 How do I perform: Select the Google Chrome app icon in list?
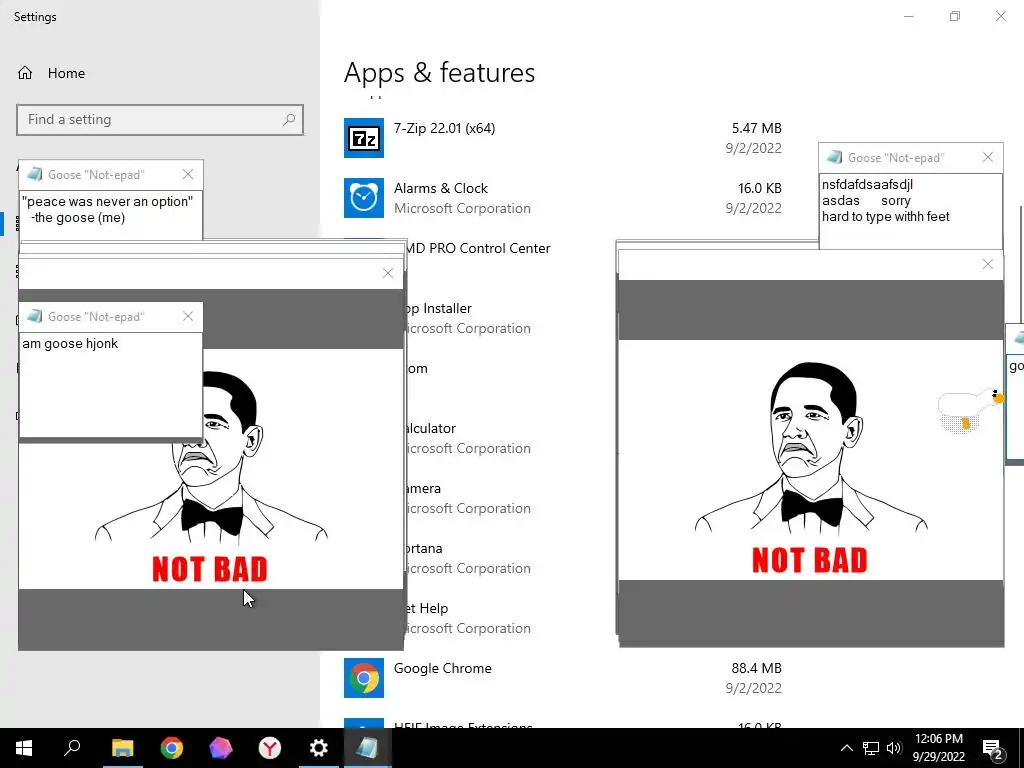tap(364, 678)
